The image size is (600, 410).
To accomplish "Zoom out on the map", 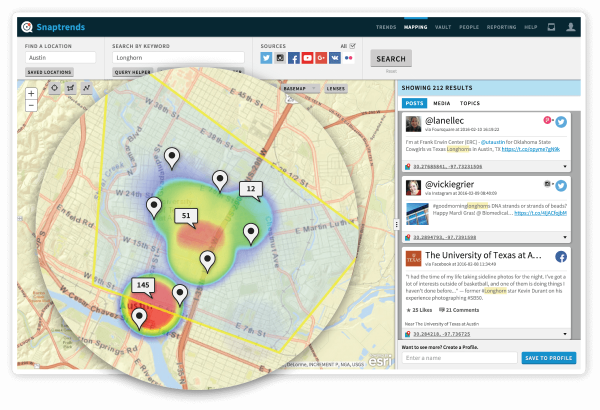I will click(x=31, y=105).
